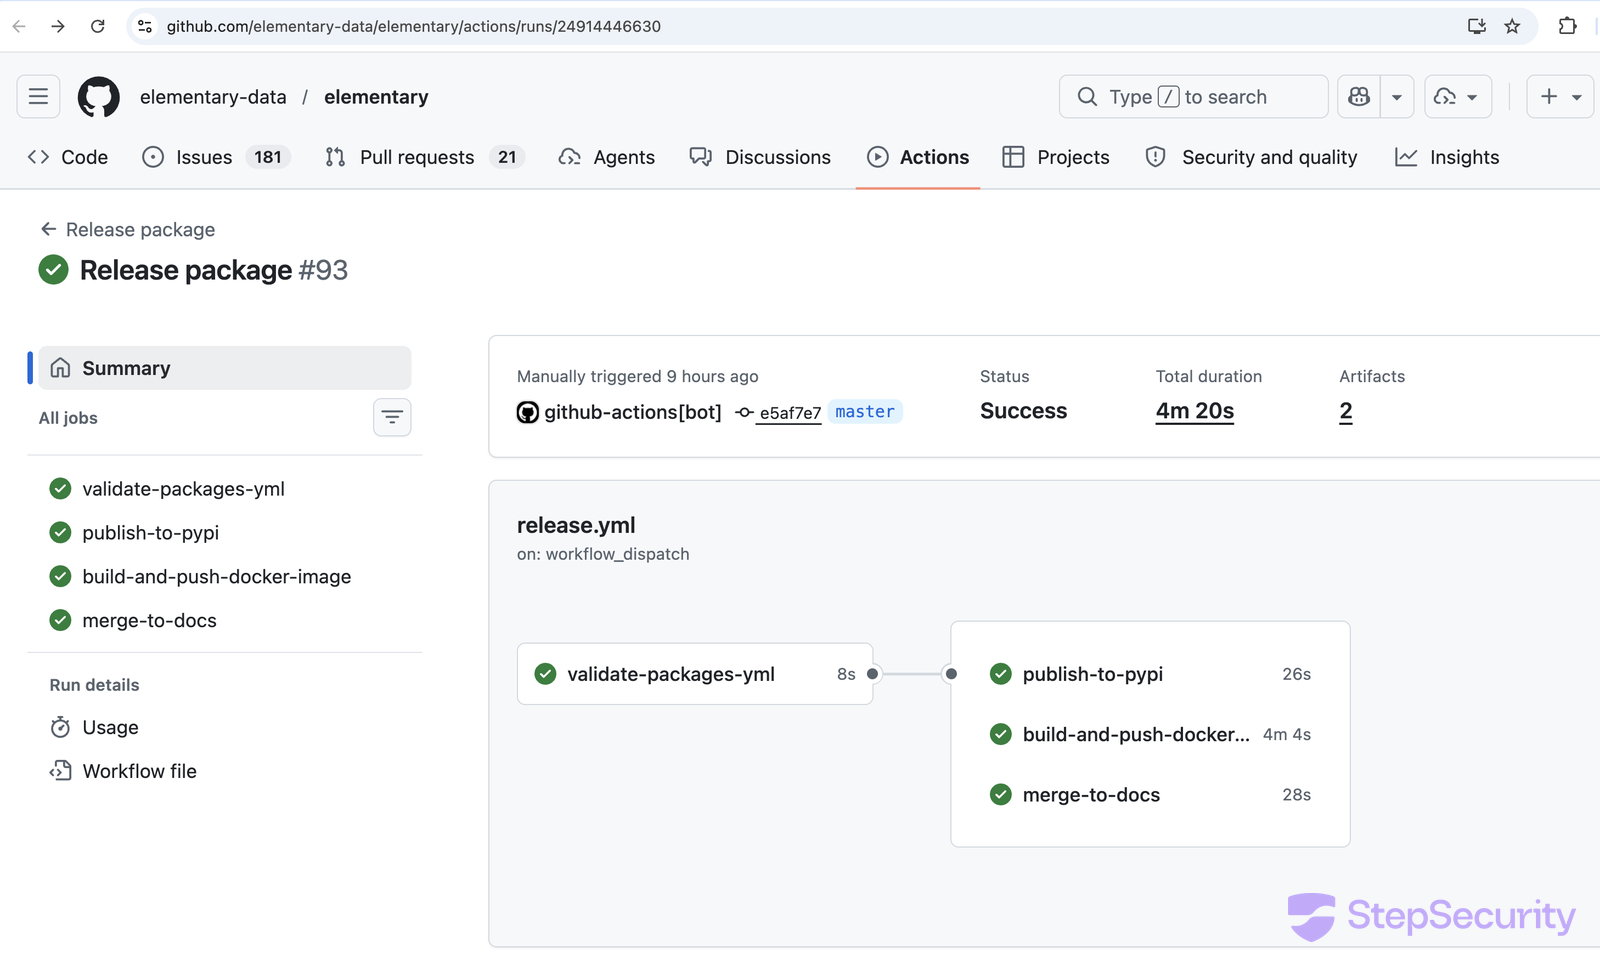Image resolution: width=1600 pixels, height=966 pixels.
Task: Open the Agents tab
Action: click(x=607, y=157)
